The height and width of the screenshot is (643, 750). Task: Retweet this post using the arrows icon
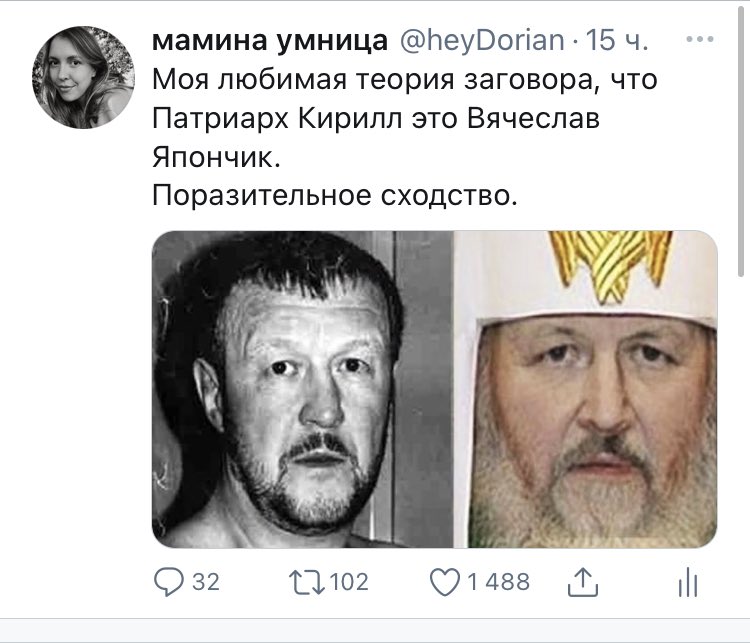tap(307, 582)
